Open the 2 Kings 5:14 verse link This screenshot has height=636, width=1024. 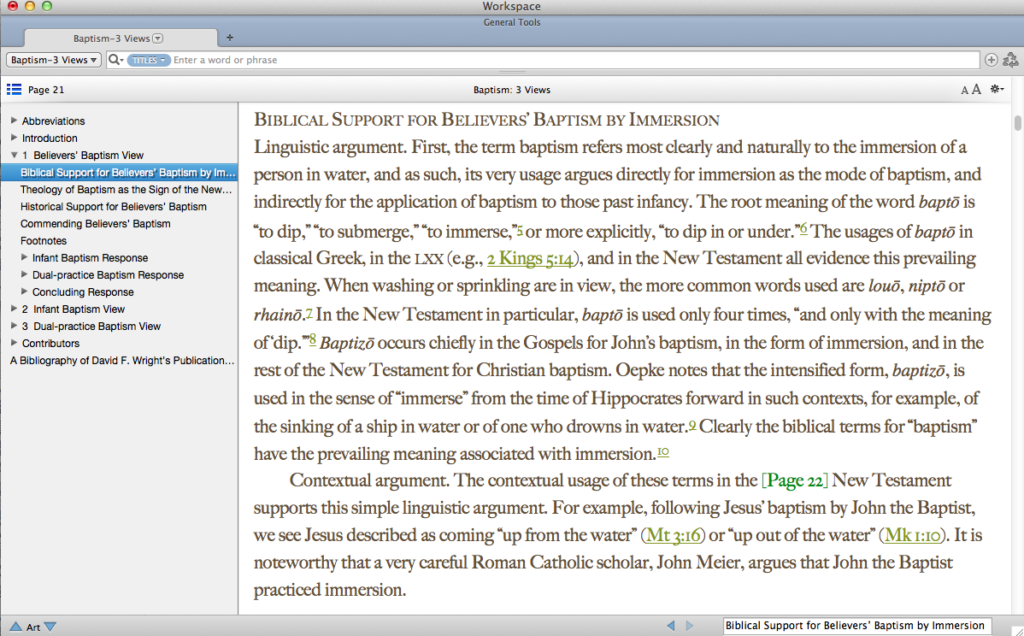(530, 259)
